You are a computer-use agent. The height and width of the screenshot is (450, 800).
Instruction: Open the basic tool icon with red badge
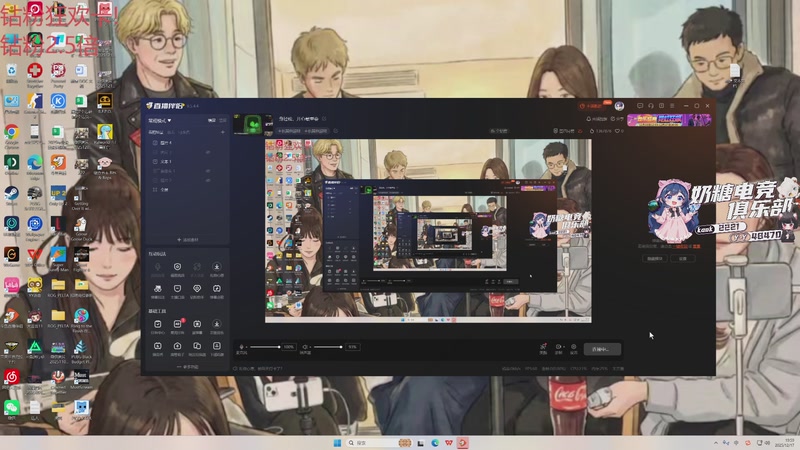point(177,324)
